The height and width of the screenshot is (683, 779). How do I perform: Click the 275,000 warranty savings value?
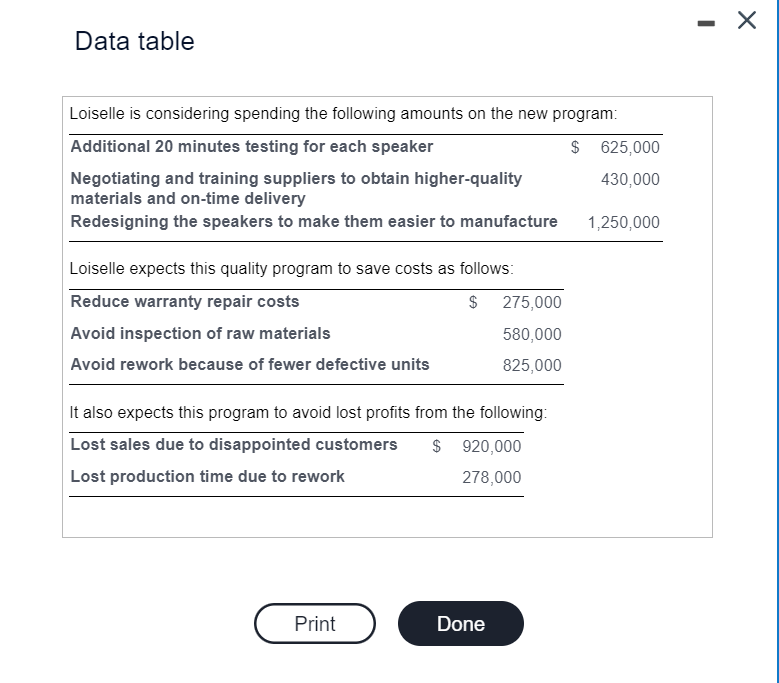coord(532,303)
